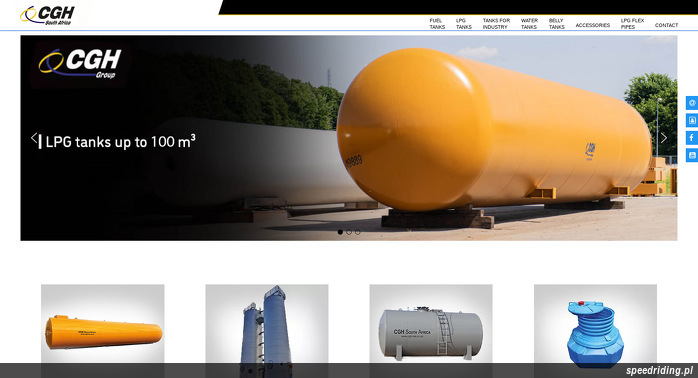Open Tanks for Industry menu item
The image size is (698, 378).
point(496,24)
